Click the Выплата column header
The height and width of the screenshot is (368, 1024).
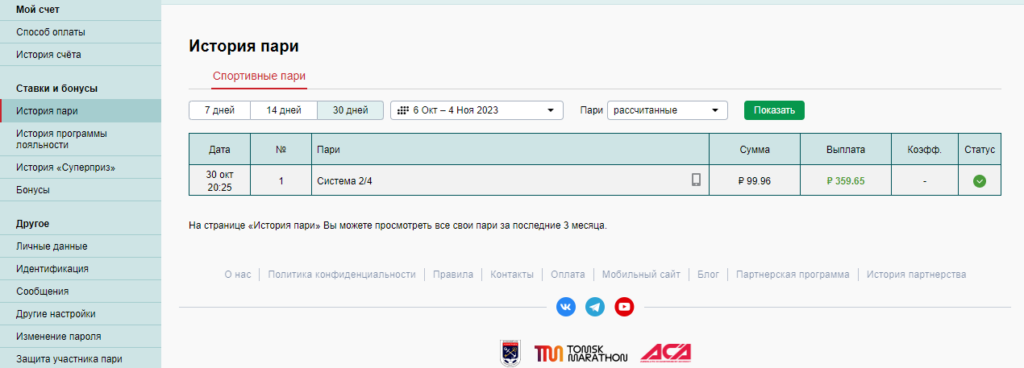tap(846, 149)
